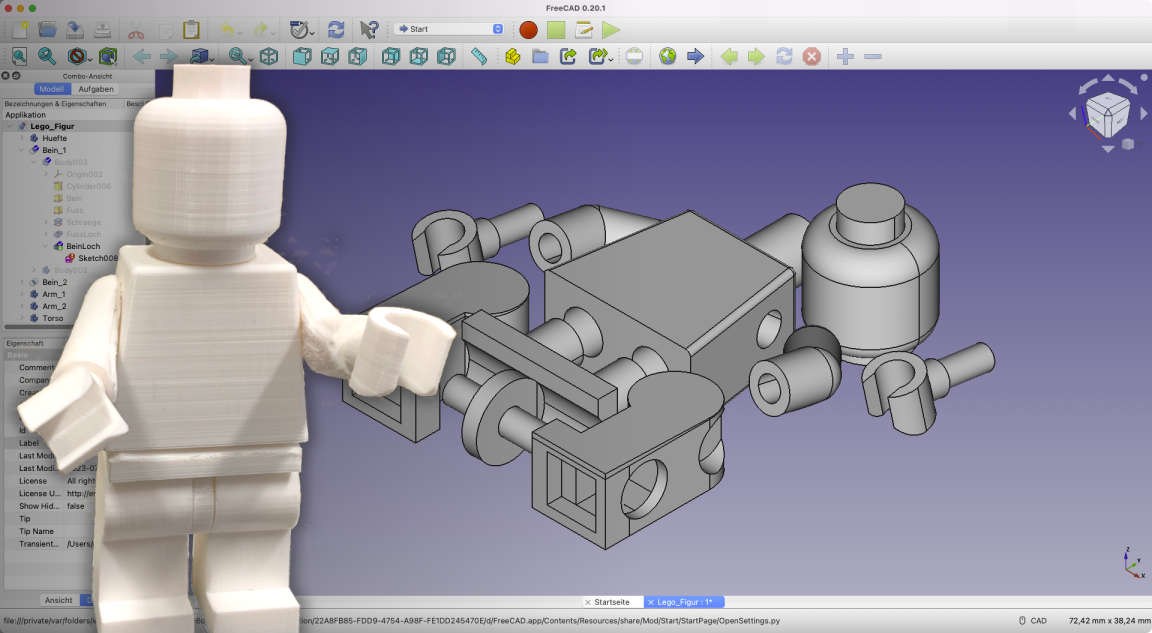Collapse the Bein_1 tree item
Viewport: 1152px width, 633px height.
(21, 150)
